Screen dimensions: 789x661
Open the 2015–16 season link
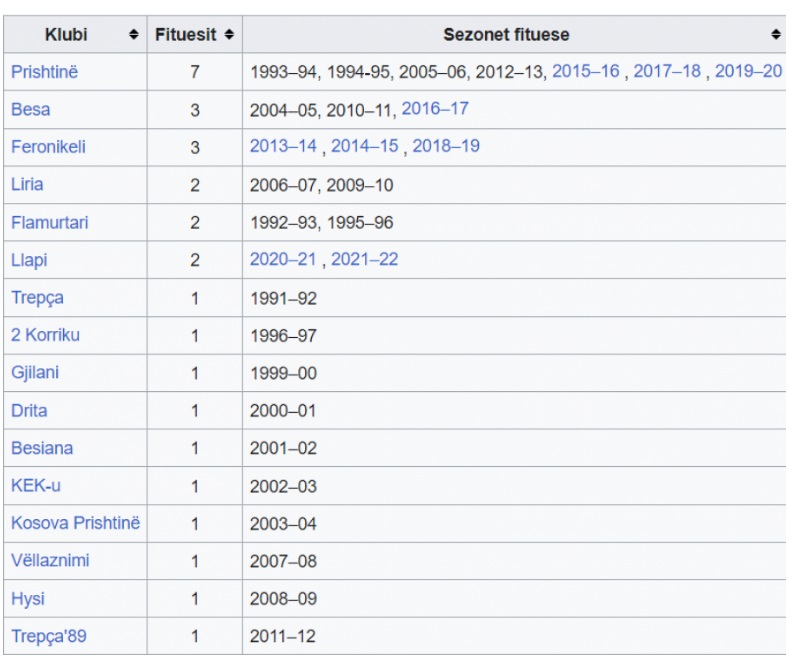(586, 71)
